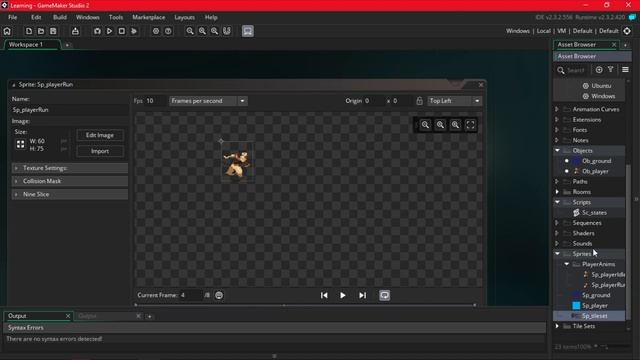Open the Marketplace menu
640x360 pixels.
click(149, 17)
